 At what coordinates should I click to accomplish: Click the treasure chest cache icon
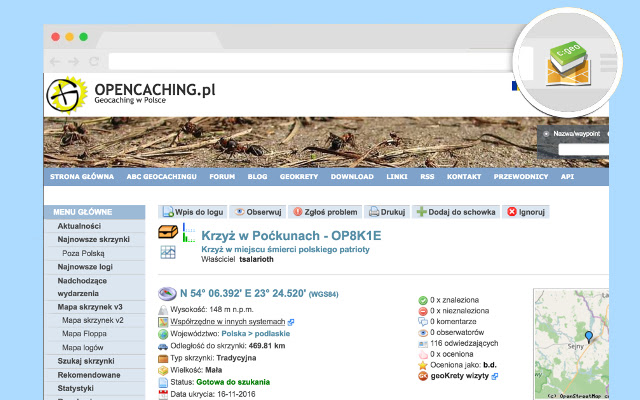[x=168, y=232]
